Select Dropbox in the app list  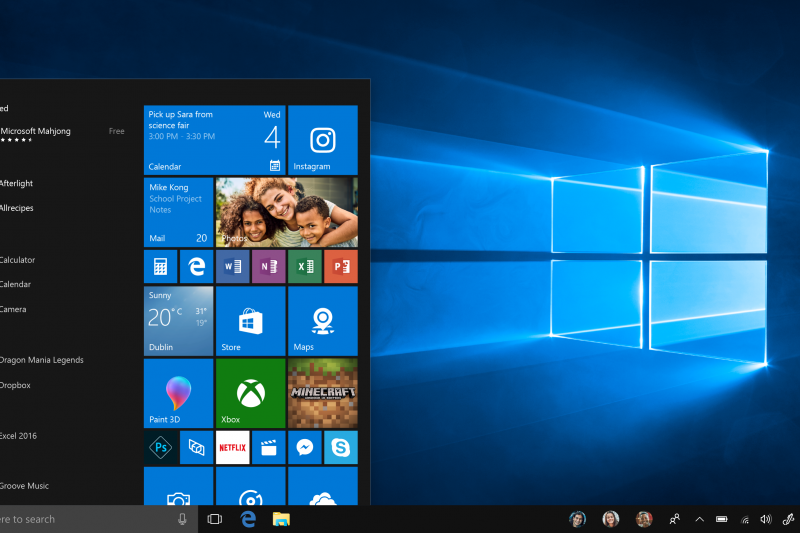pyautogui.click(x=15, y=385)
